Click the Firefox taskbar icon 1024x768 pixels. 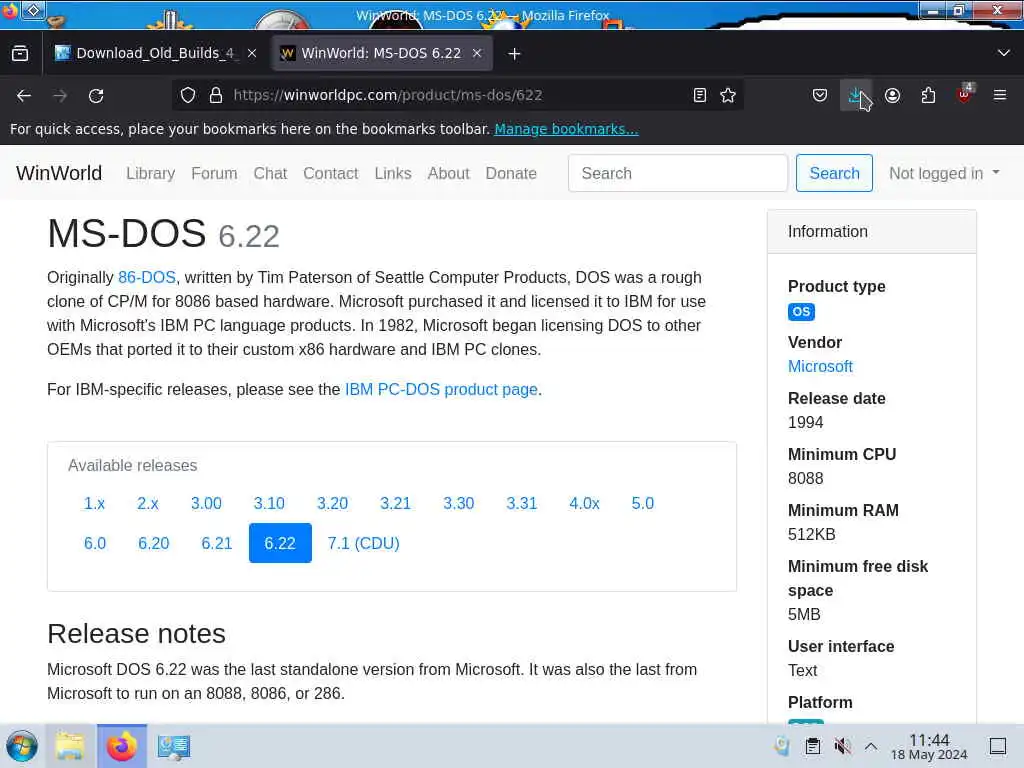click(x=122, y=746)
